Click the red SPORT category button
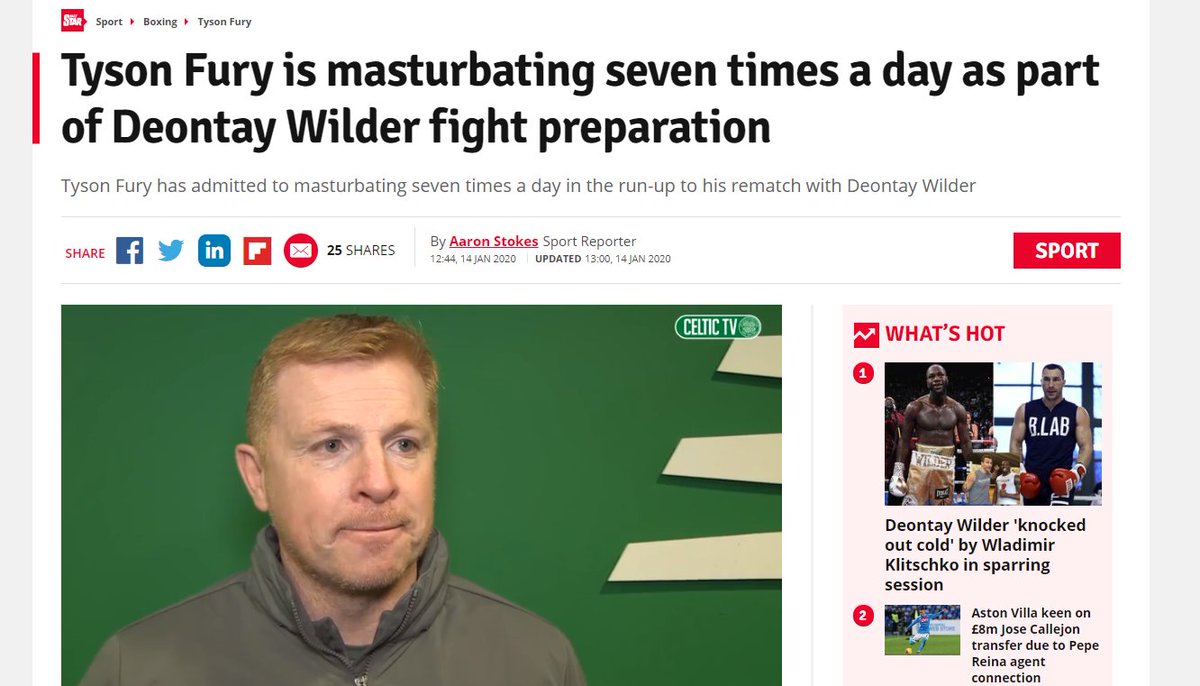Image resolution: width=1200 pixels, height=686 pixels. click(1067, 251)
